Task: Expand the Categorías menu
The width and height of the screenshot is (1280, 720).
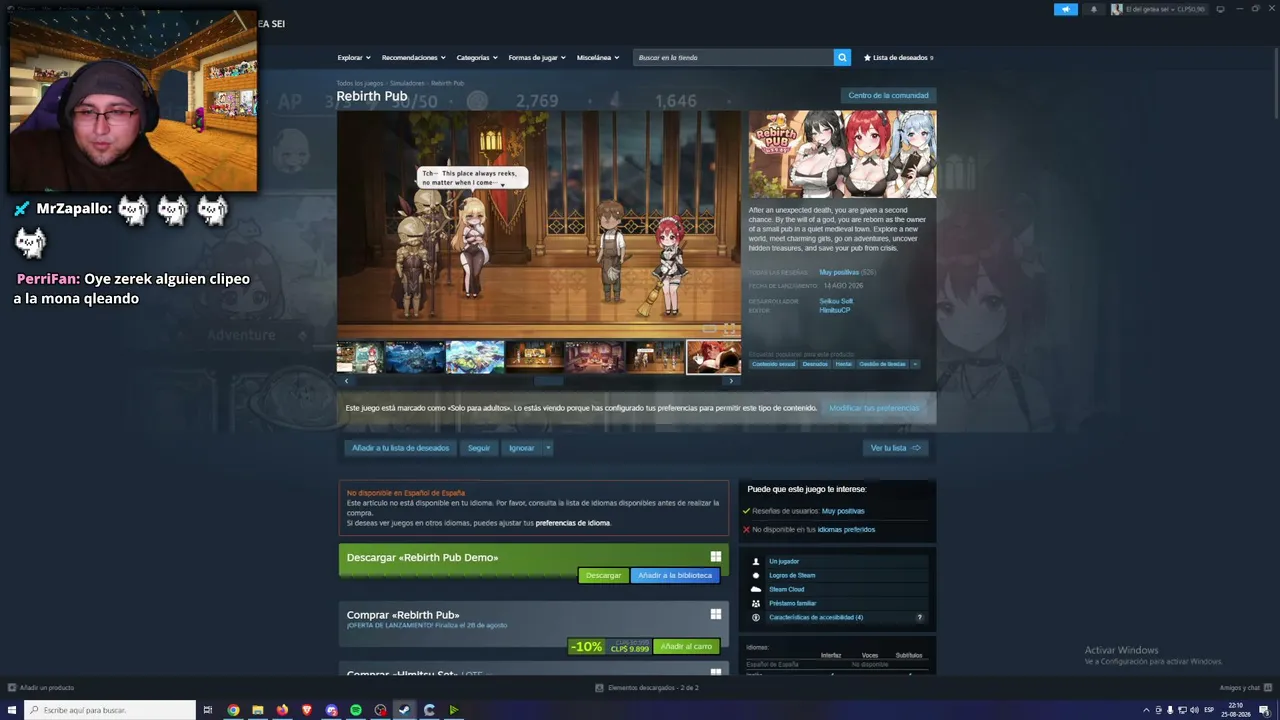Action: (477, 58)
